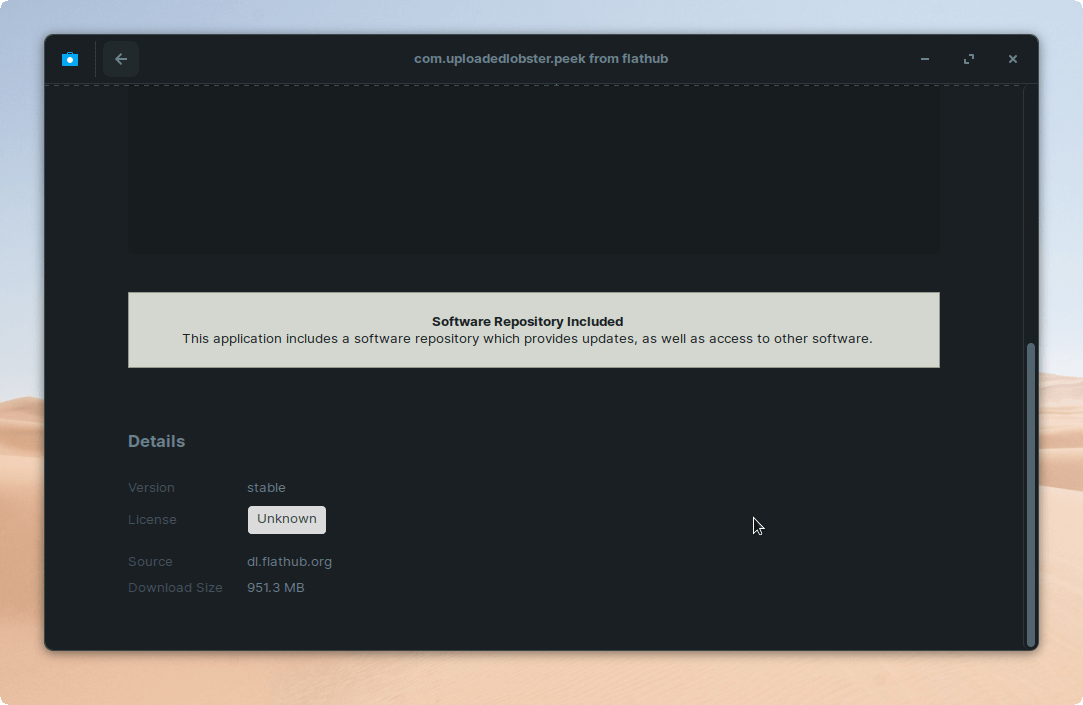
Task: Click the Download Size label
Action: pyautogui.click(x=175, y=588)
